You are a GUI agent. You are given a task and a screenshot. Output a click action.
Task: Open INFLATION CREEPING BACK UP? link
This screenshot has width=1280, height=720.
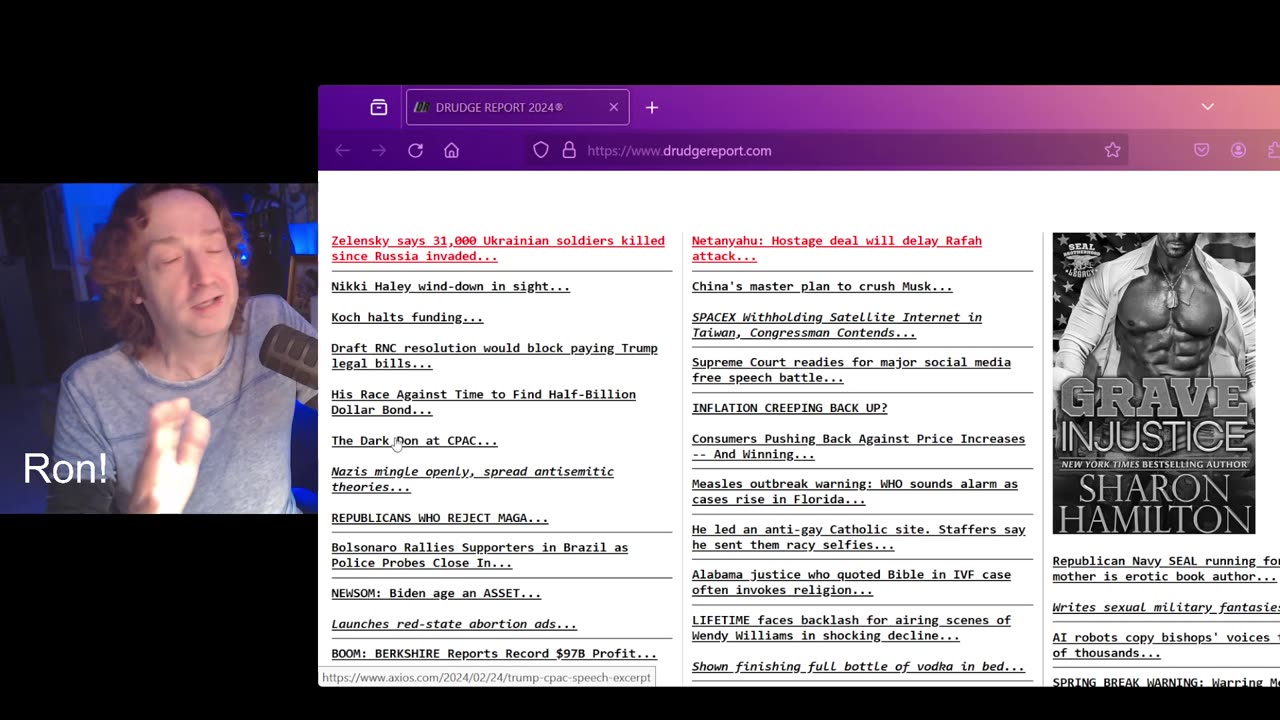point(789,408)
